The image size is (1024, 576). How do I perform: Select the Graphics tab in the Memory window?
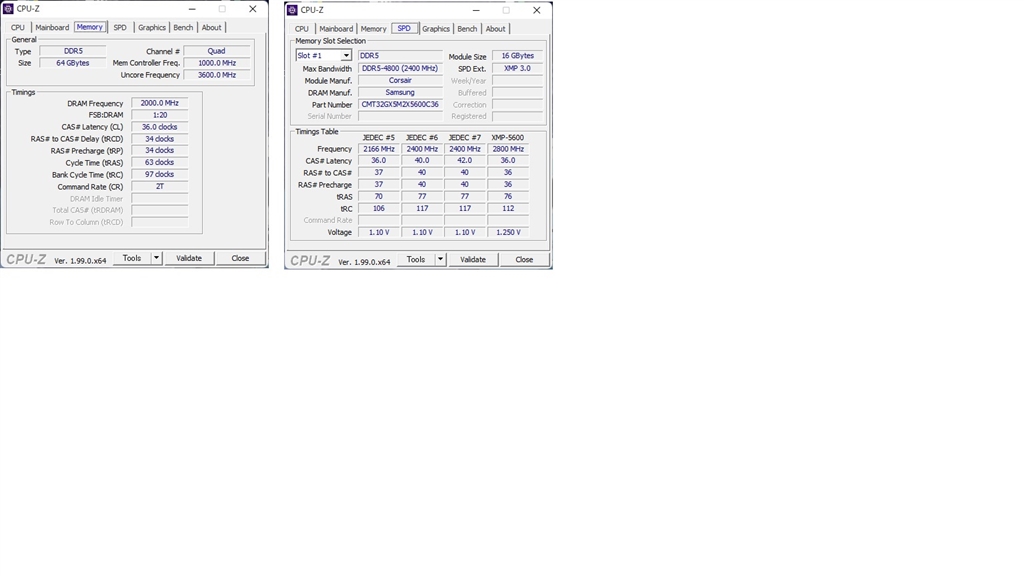coord(152,28)
